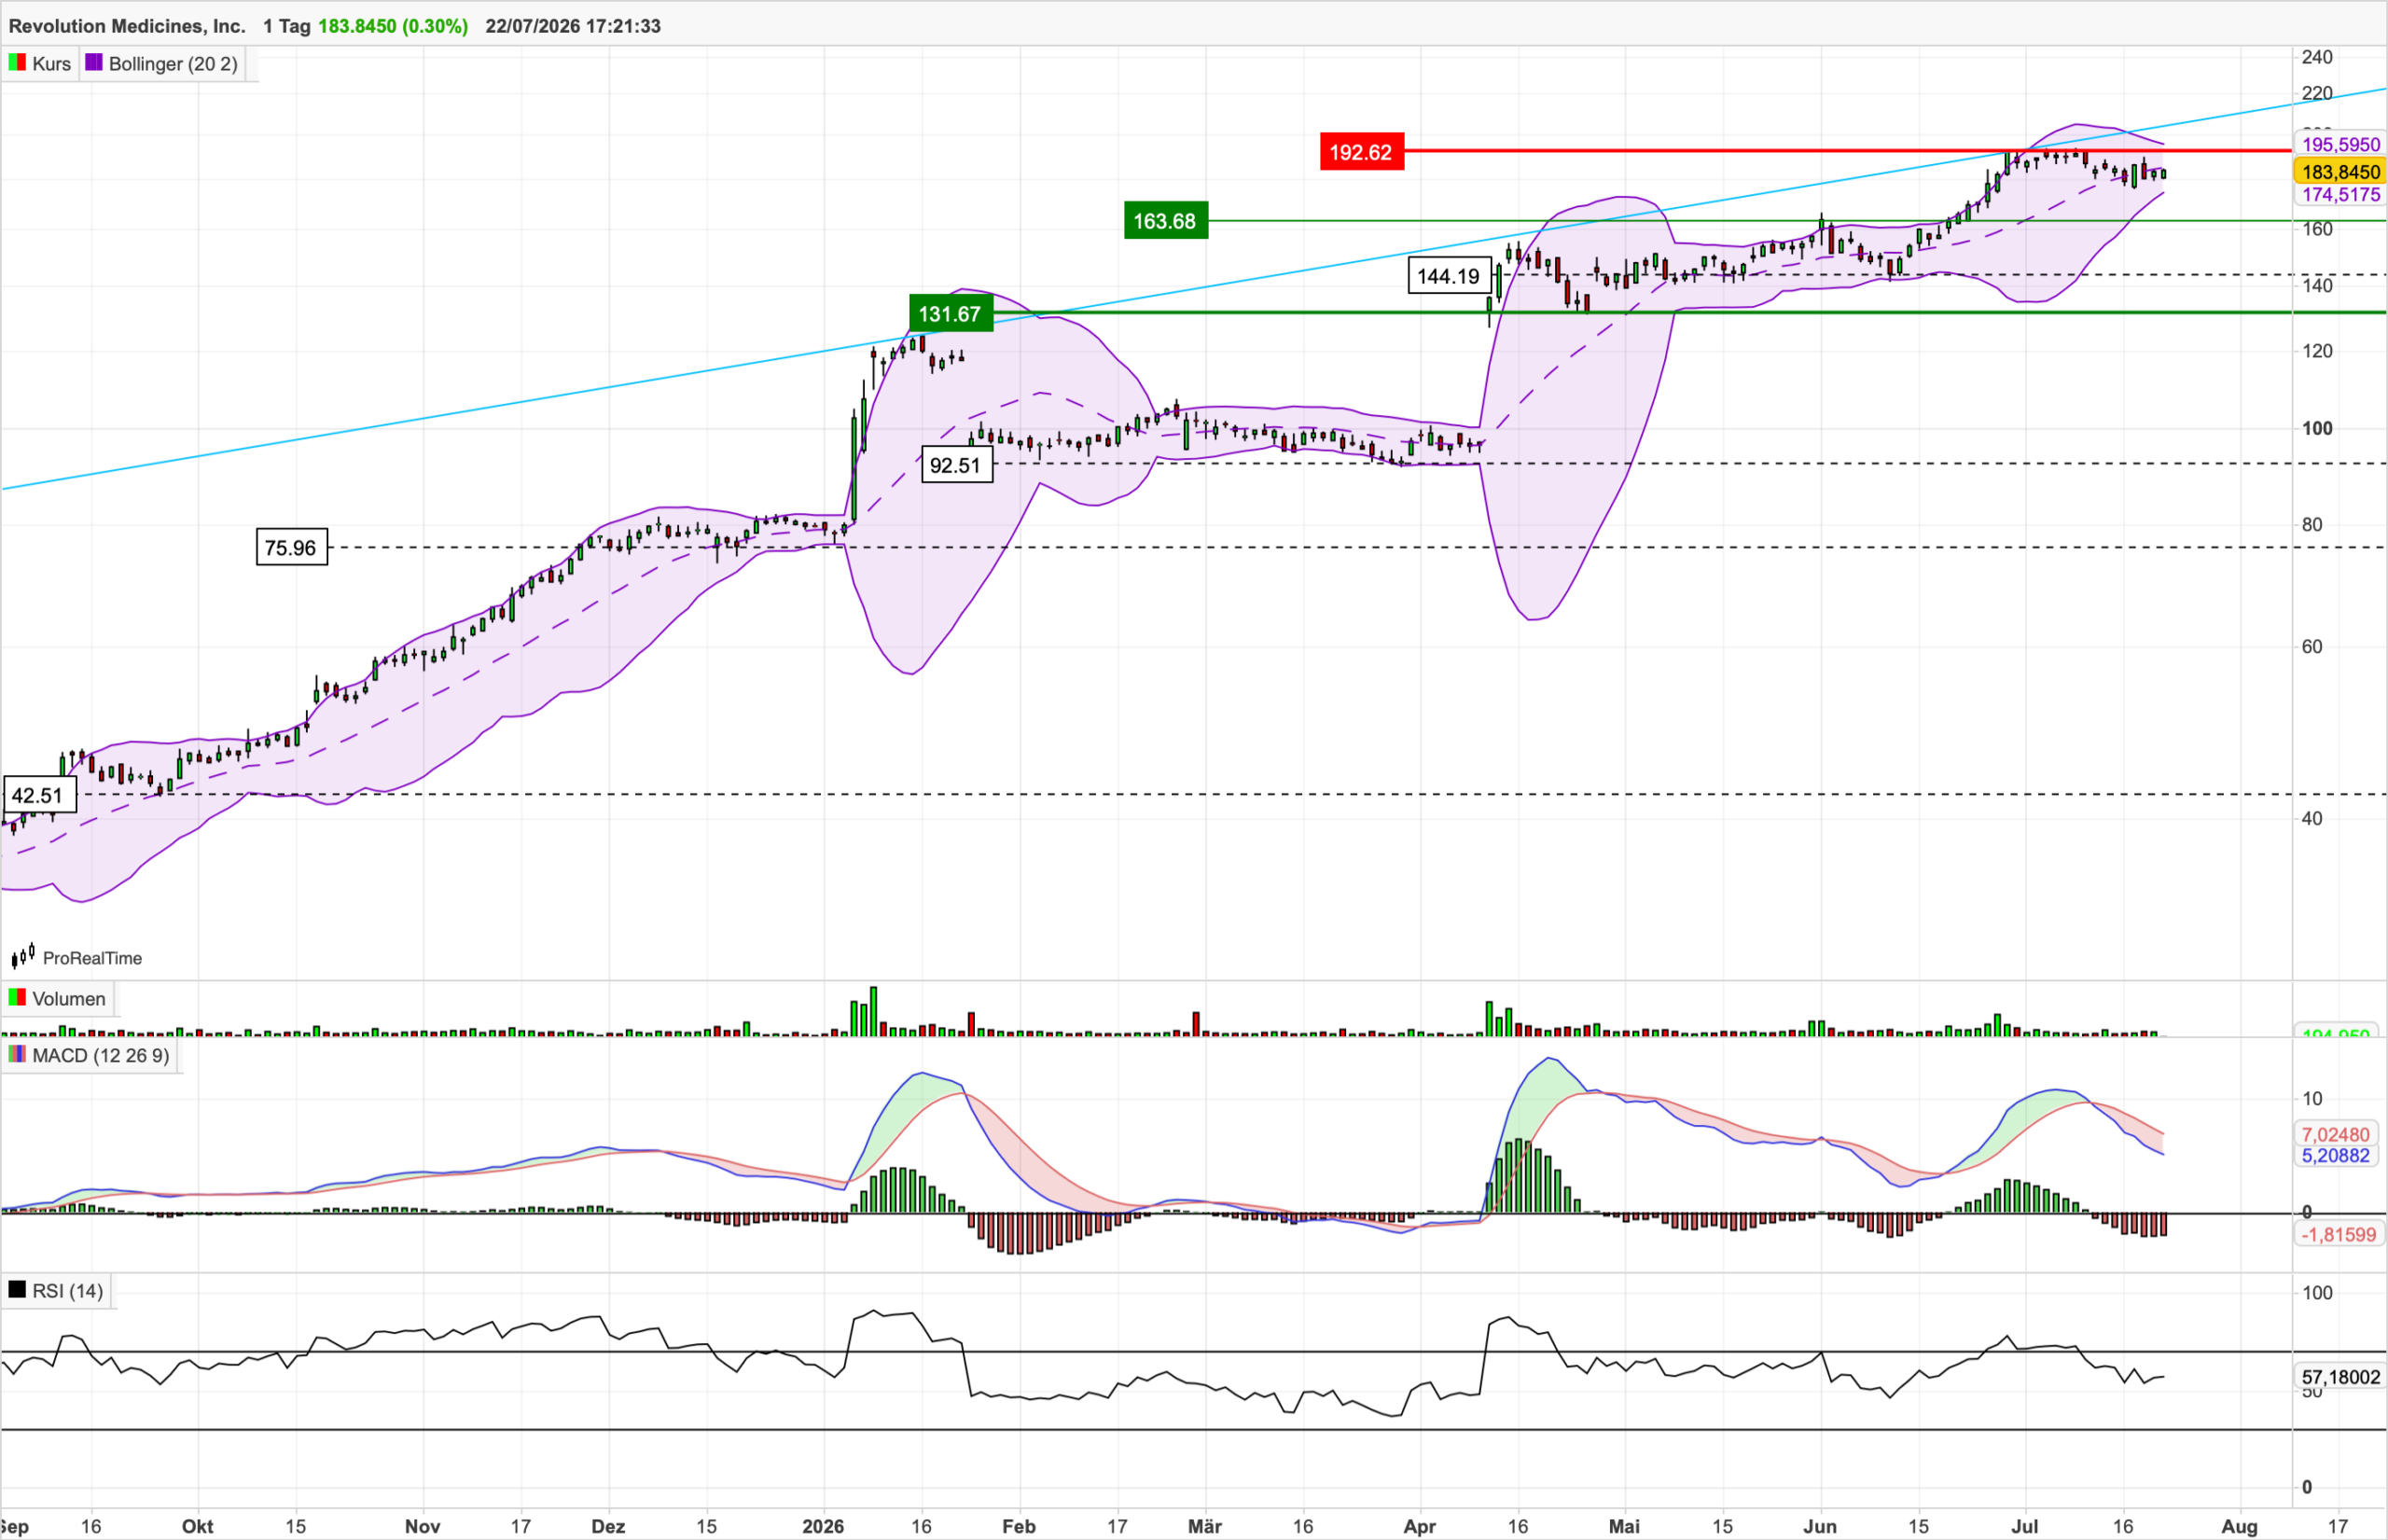Image resolution: width=2388 pixels, height=1540 pixels.
Task: Click the Mai label on time axis
Action: coord(1625,1526)
